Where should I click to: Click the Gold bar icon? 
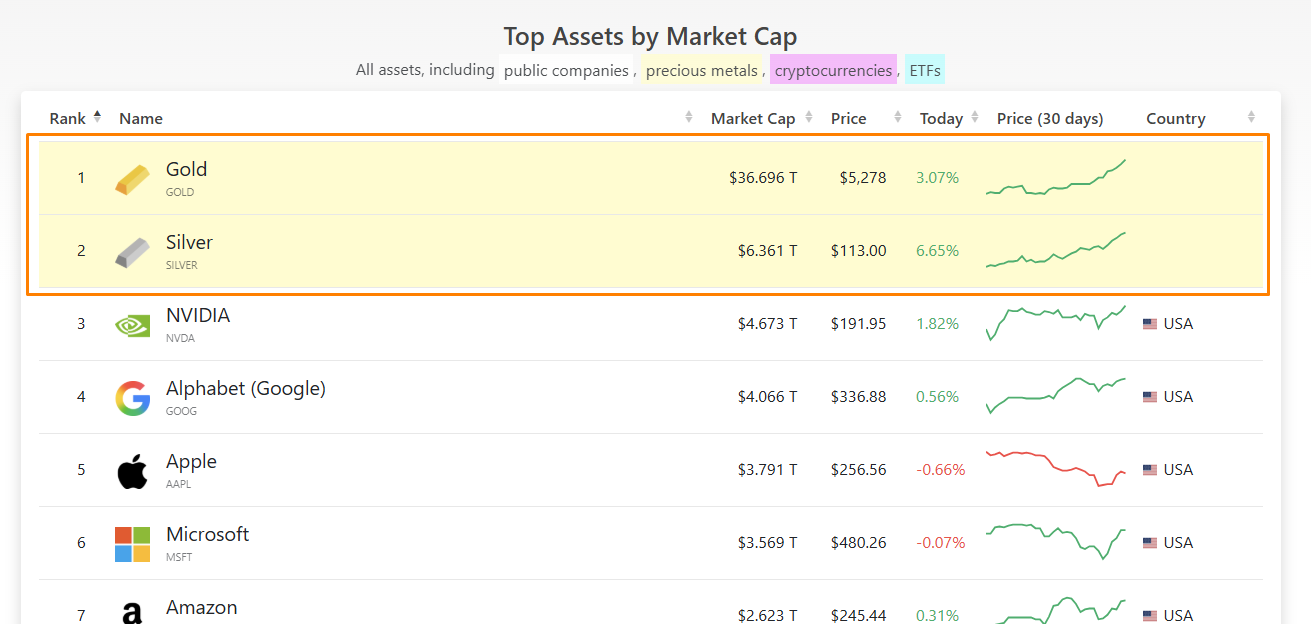pyautogui.click(x=132, y=179)
